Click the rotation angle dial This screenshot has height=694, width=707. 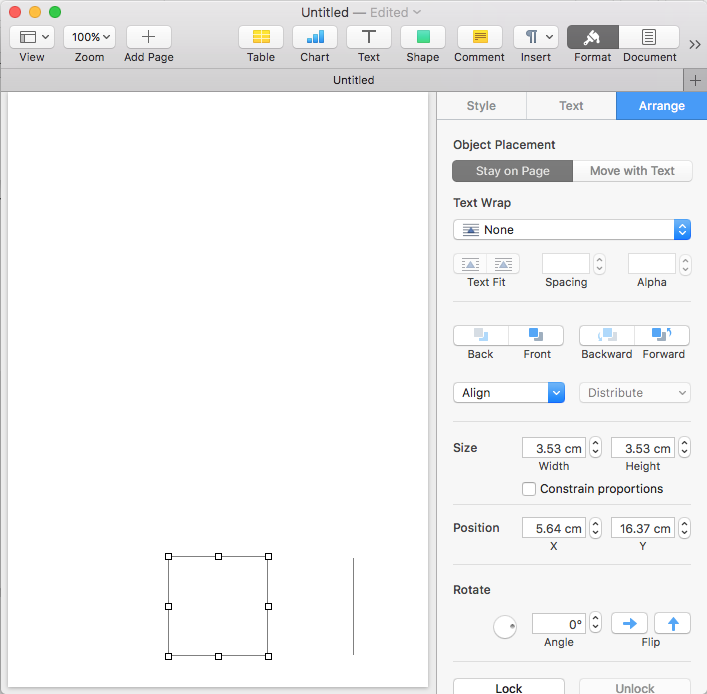pyautogui.click(x=505, y=627)
